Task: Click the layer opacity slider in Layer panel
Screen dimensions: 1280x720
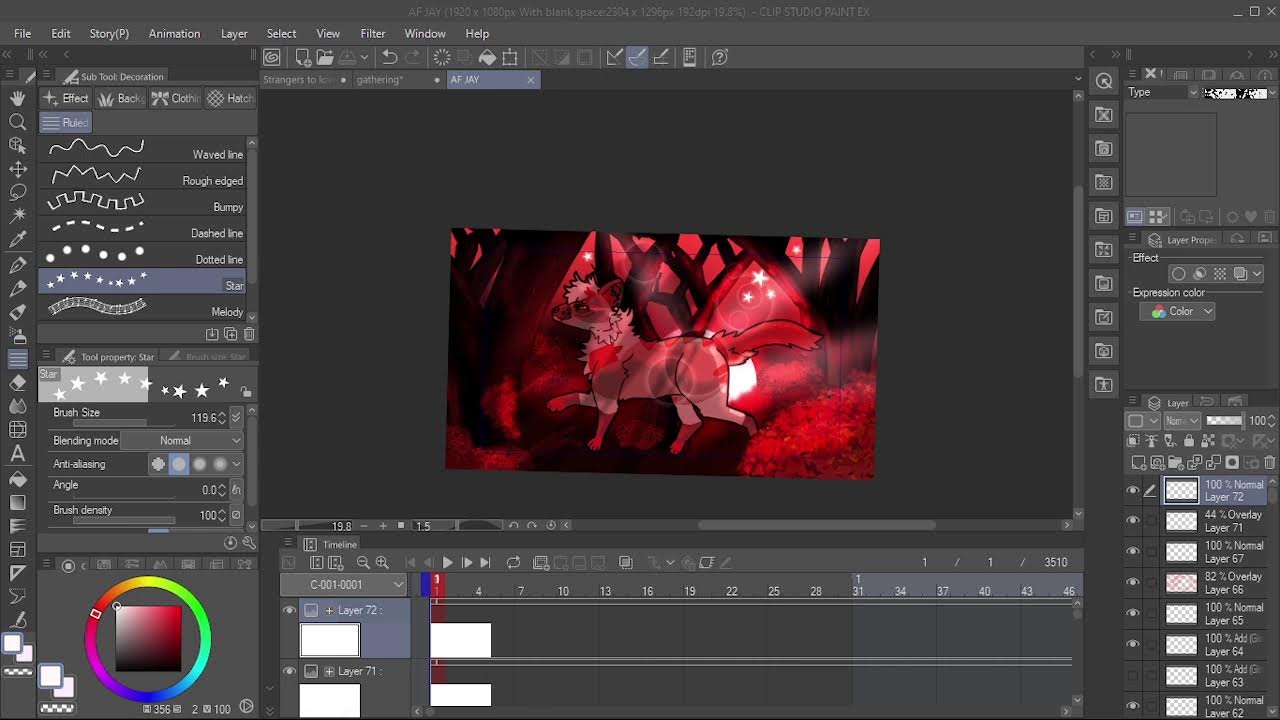Action: click(x=1224, y=421)
